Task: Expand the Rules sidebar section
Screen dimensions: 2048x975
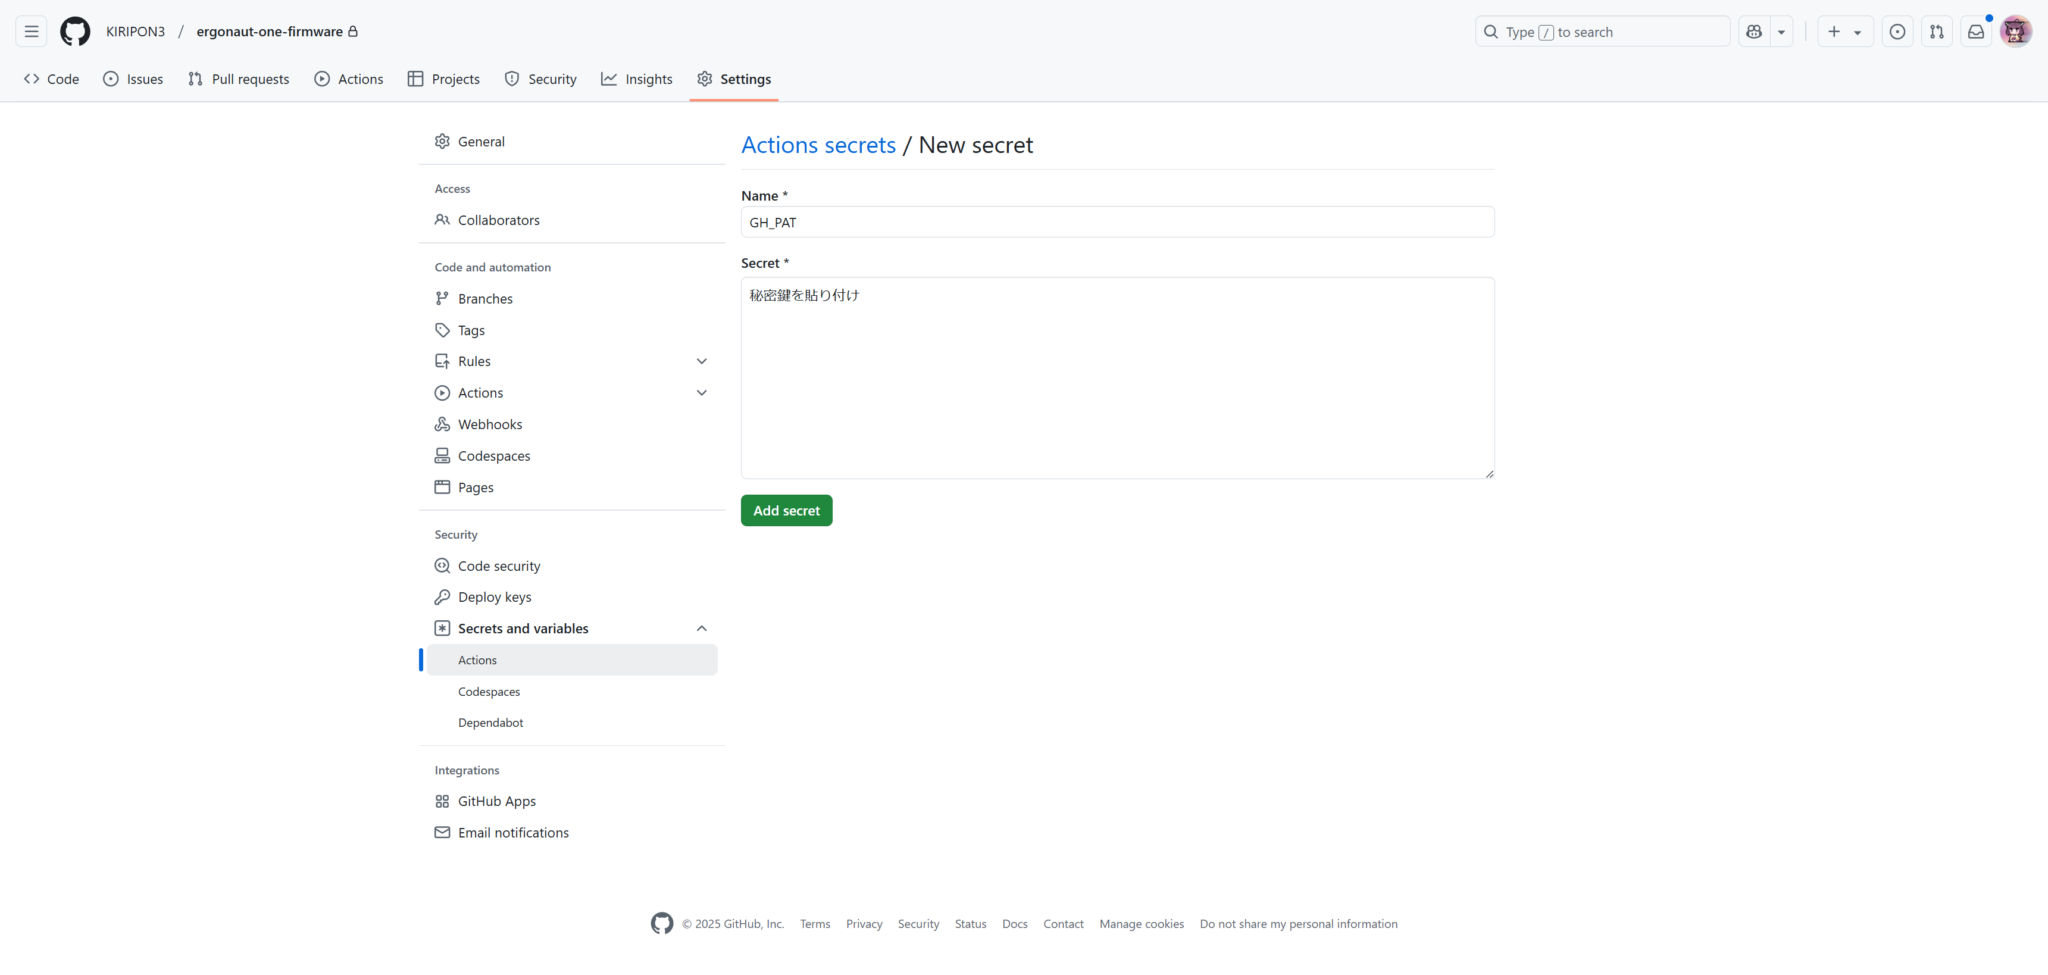Action: coord(701,362)
